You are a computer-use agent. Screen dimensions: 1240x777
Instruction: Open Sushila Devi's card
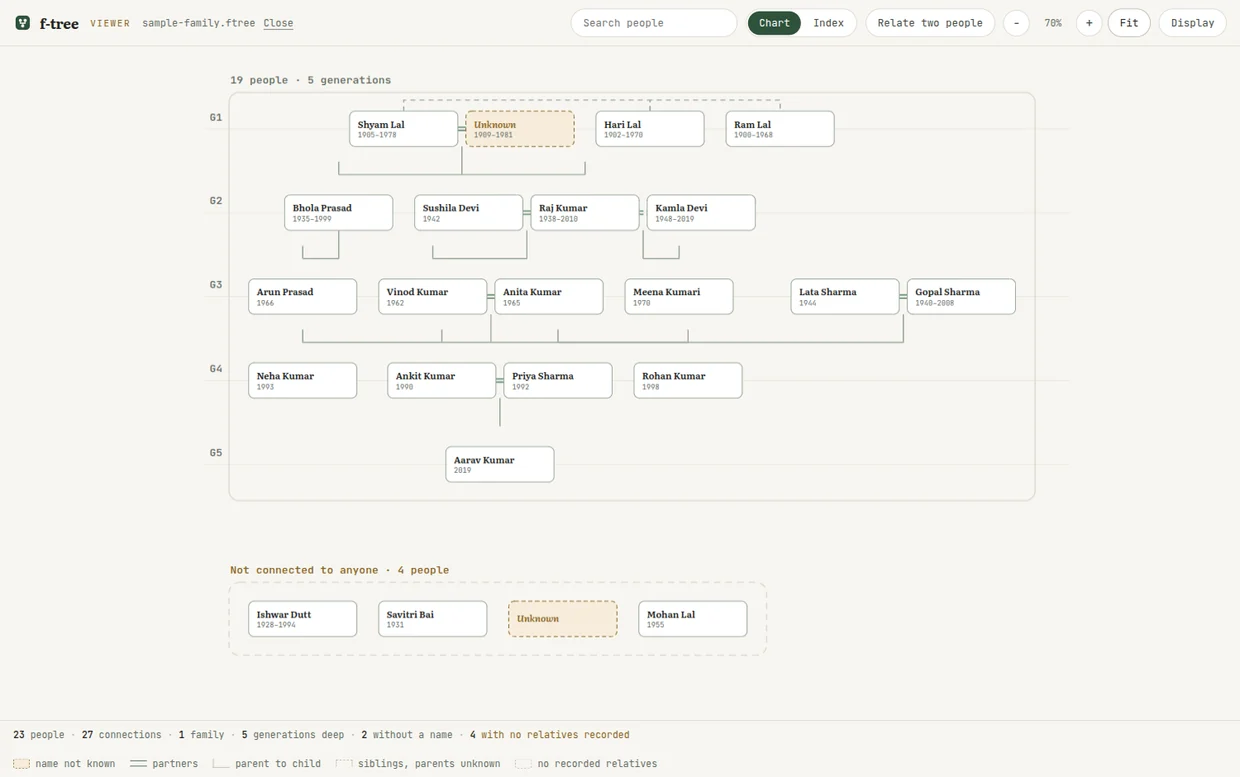(469, 213)
